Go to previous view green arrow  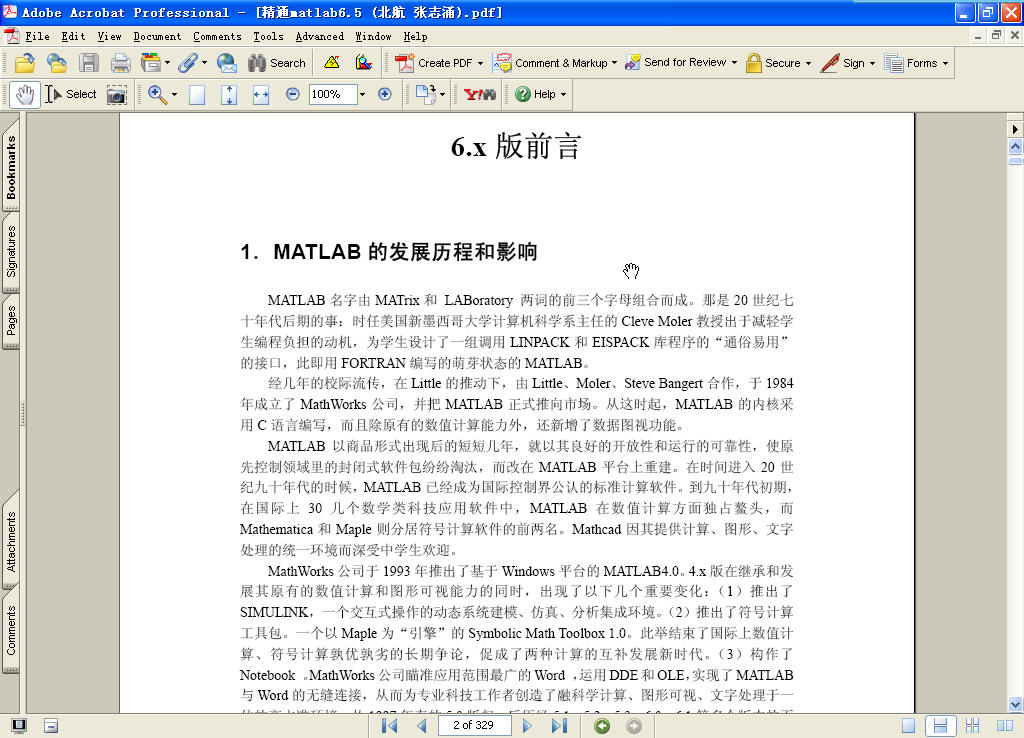(x=602, y=726)
